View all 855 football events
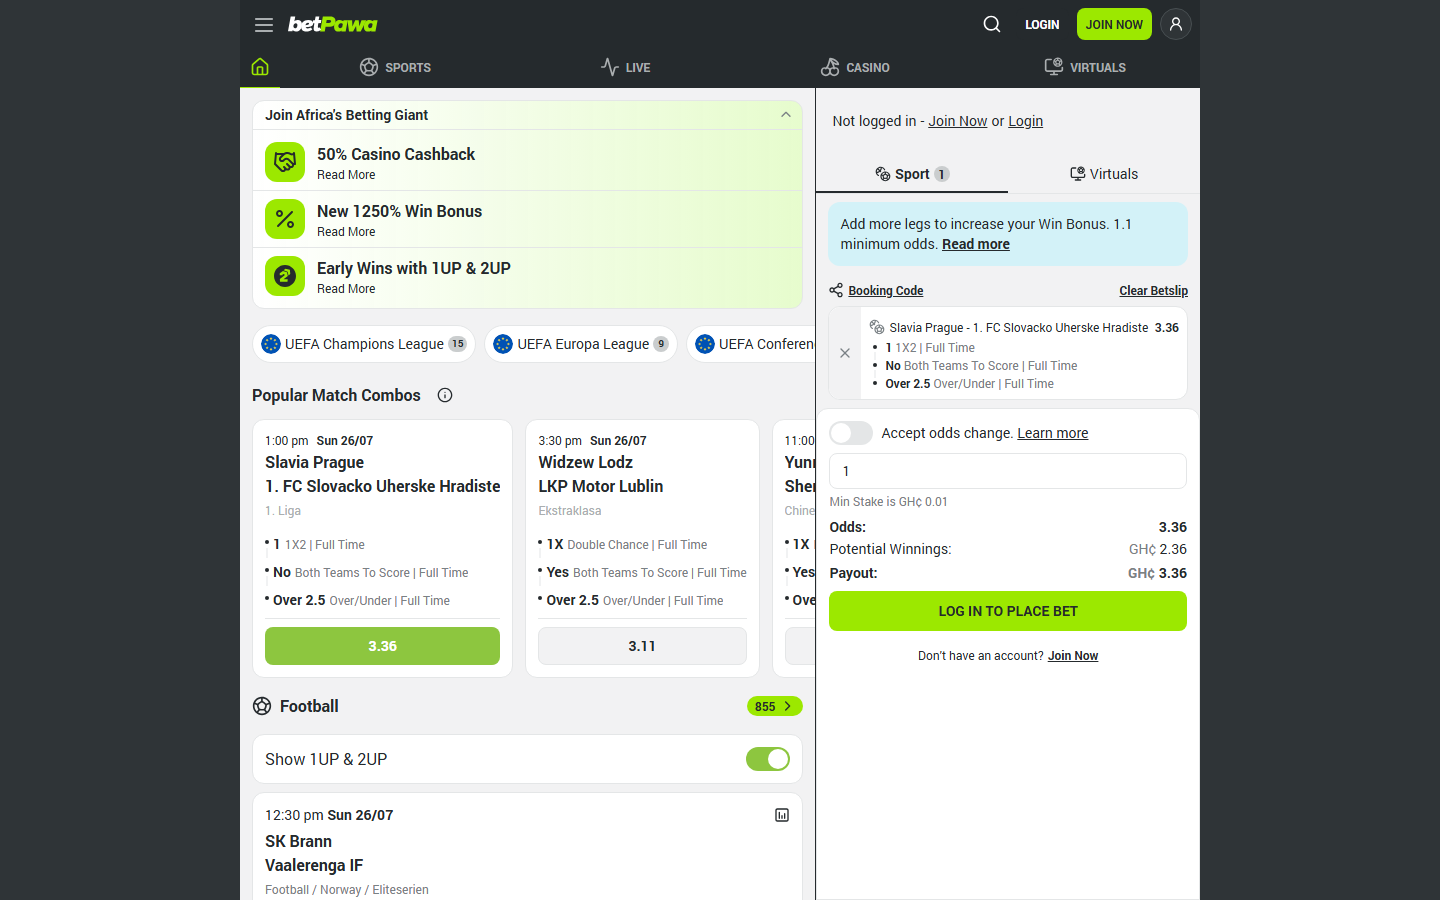1440x900 pixels. (774, 706)
